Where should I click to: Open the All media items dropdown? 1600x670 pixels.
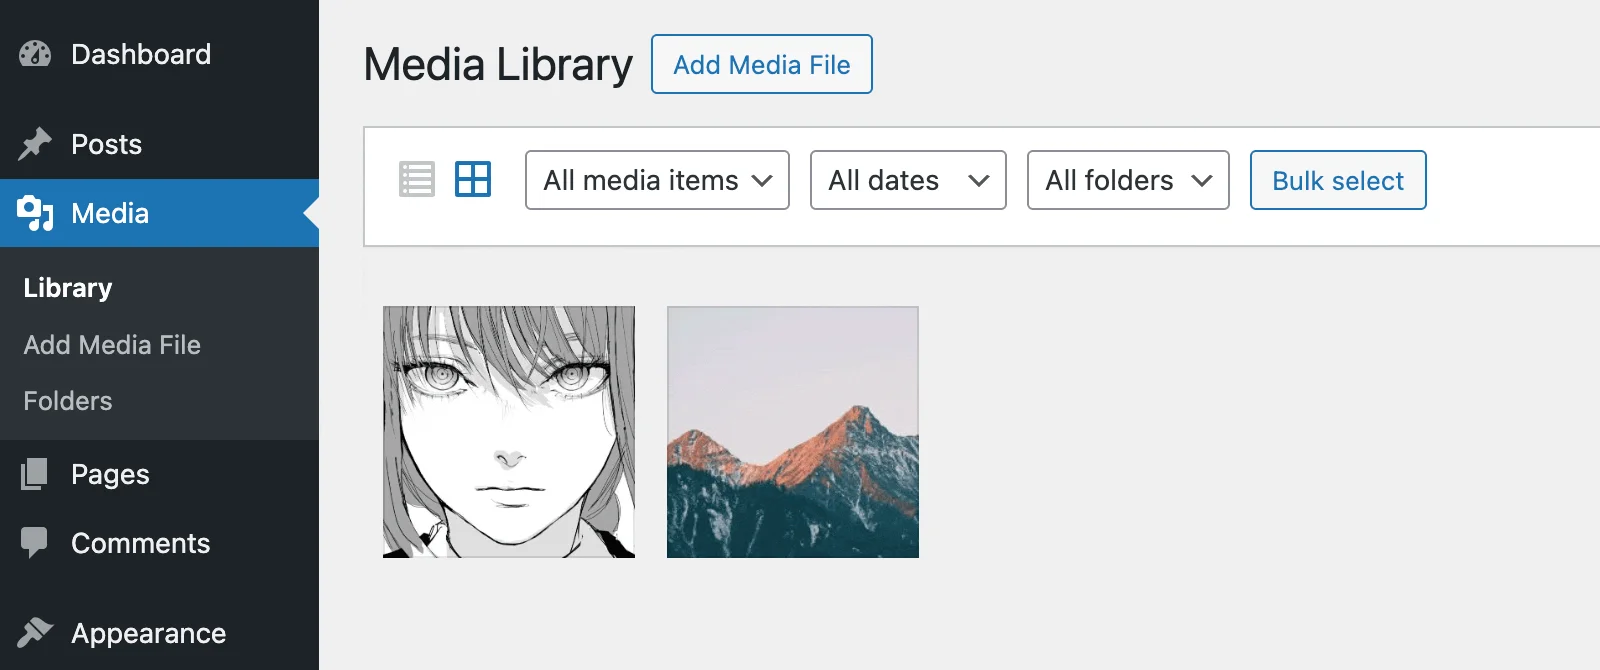coord(656,180)
